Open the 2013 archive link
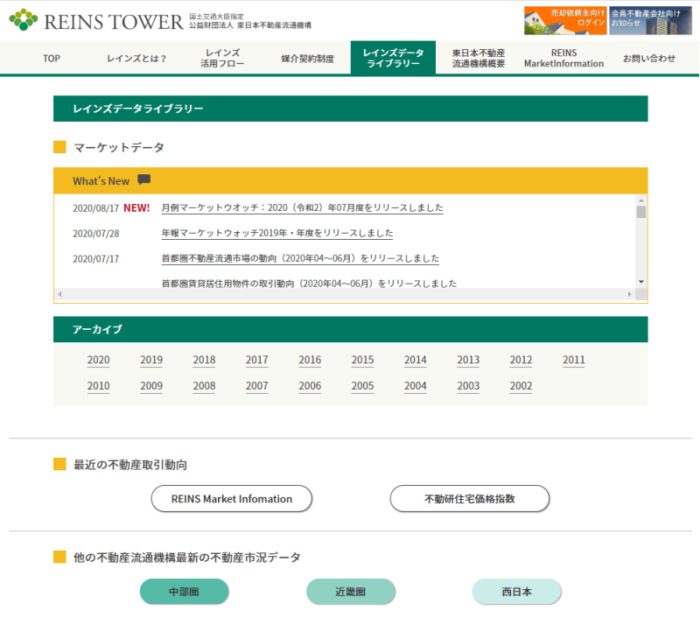Image resolution: width=700 pixels, height=625 pixels. tap(468, 360)
